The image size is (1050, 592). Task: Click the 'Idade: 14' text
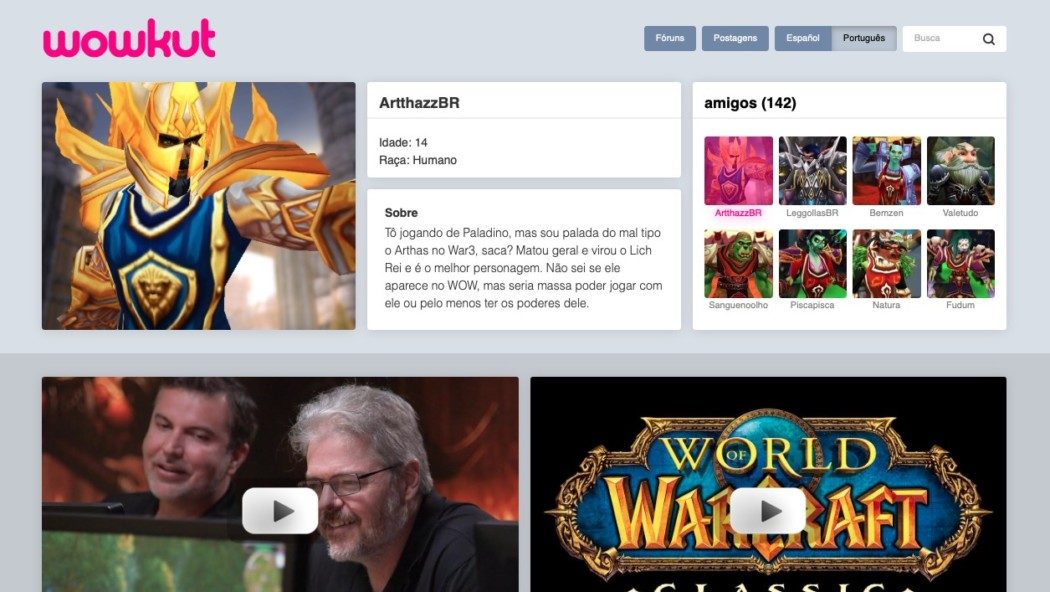point(403,143)
